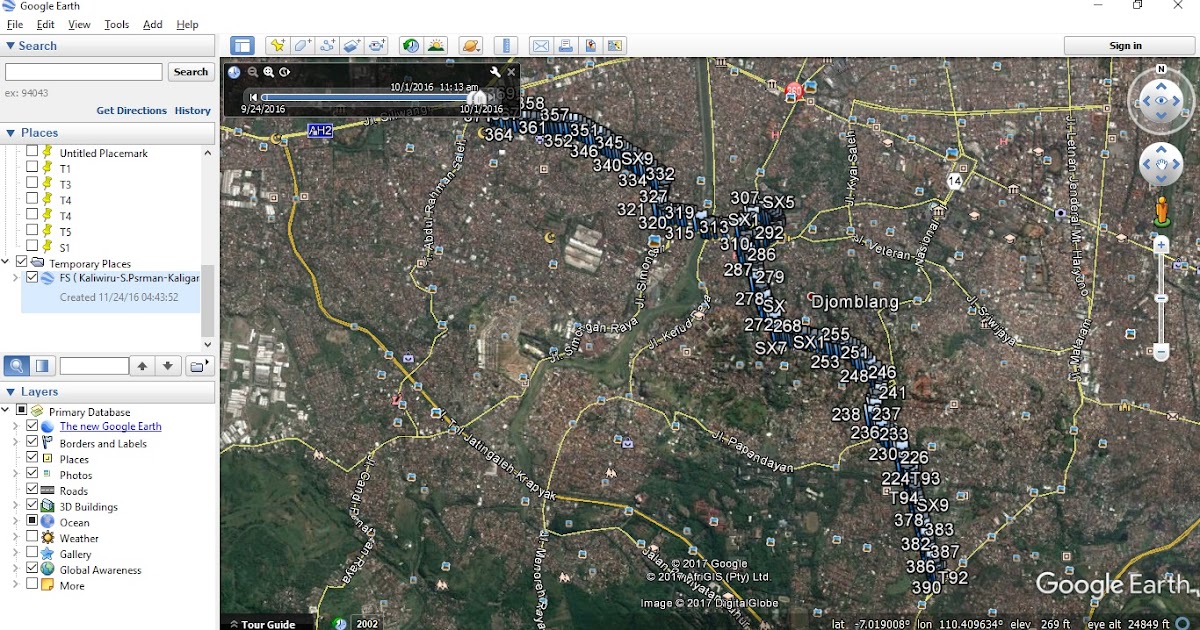Open the Help menu
Viewport: 1200px width, 630px height.
(x=187, y=24)
